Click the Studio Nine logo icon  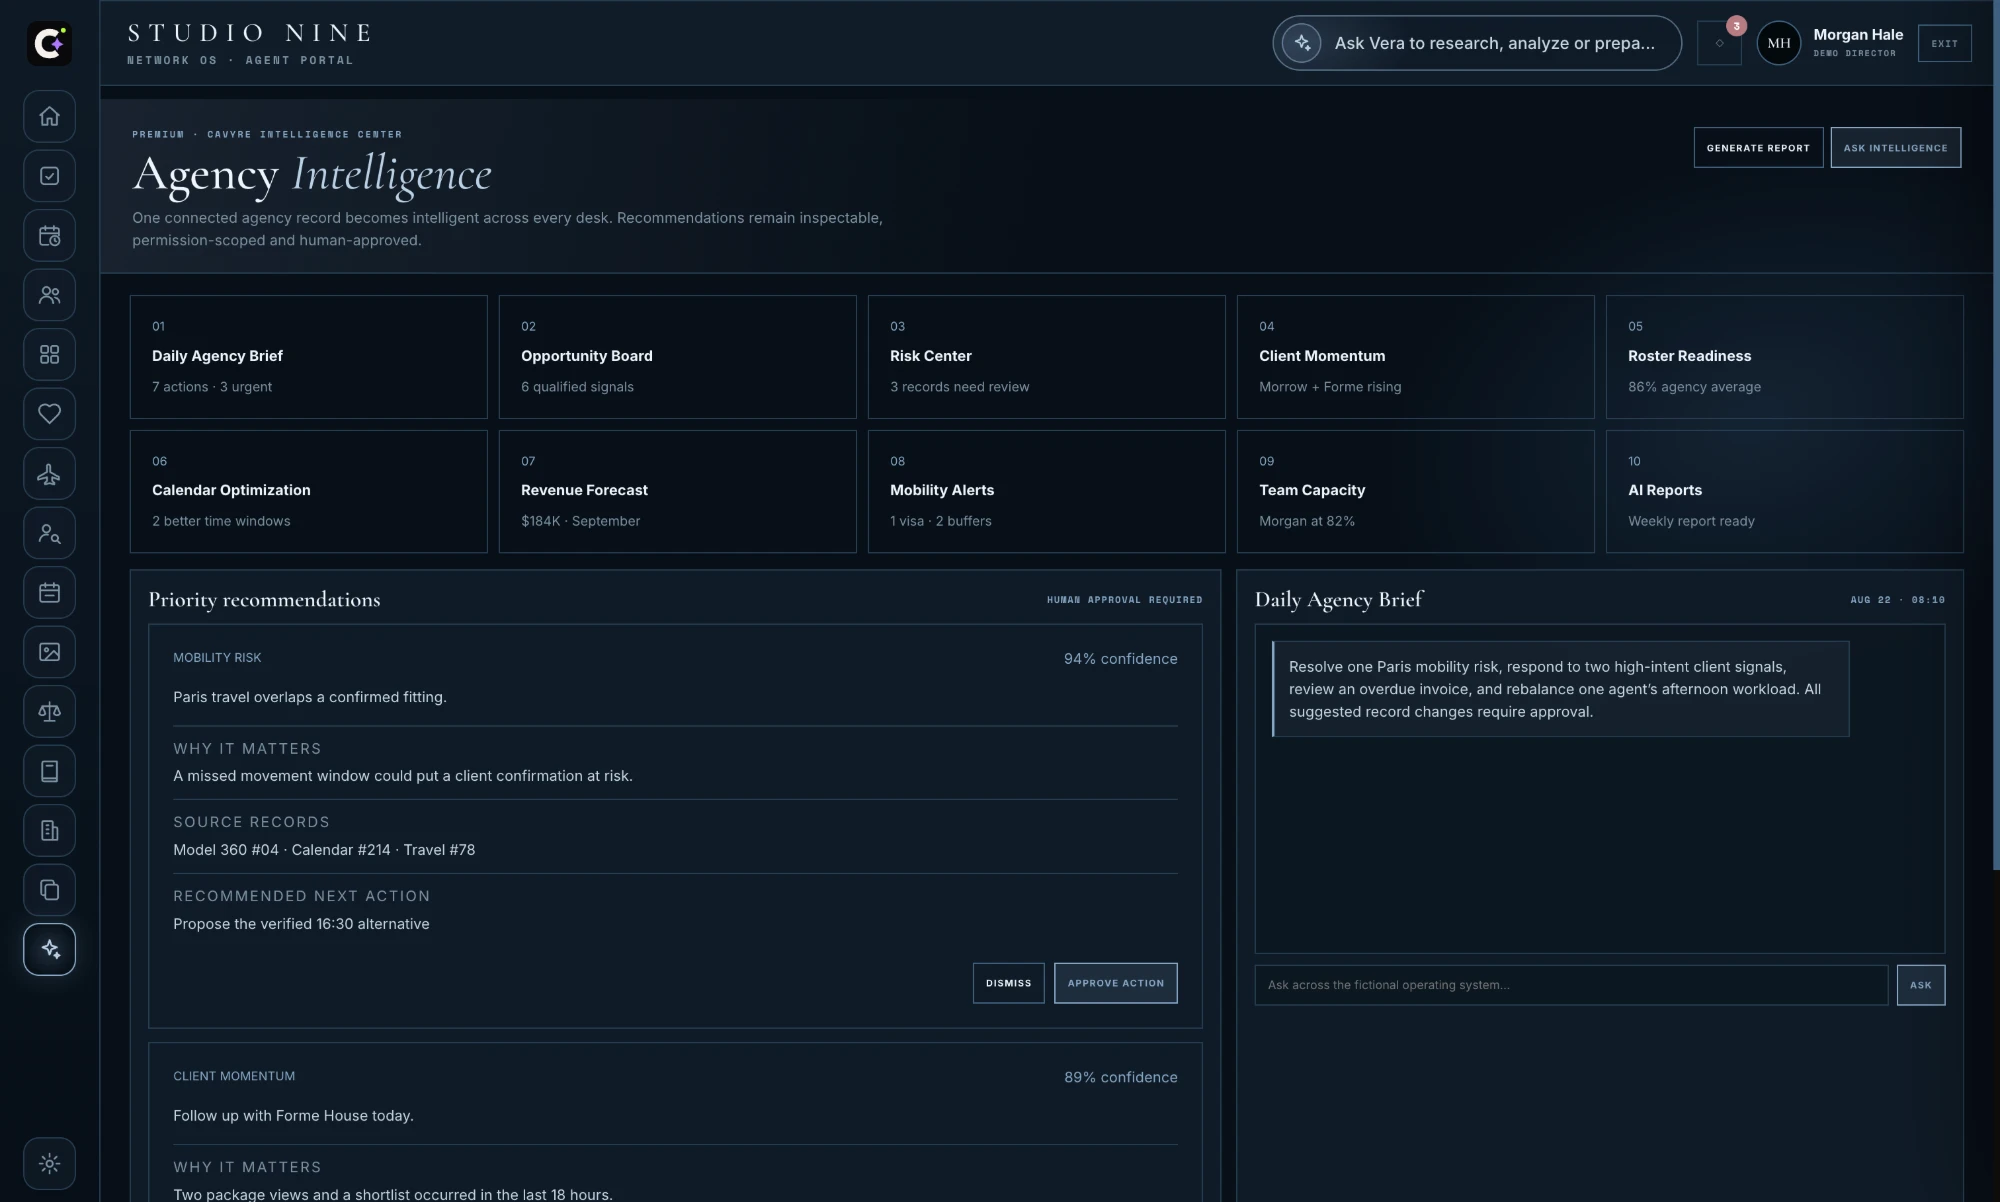pos(49,43)
